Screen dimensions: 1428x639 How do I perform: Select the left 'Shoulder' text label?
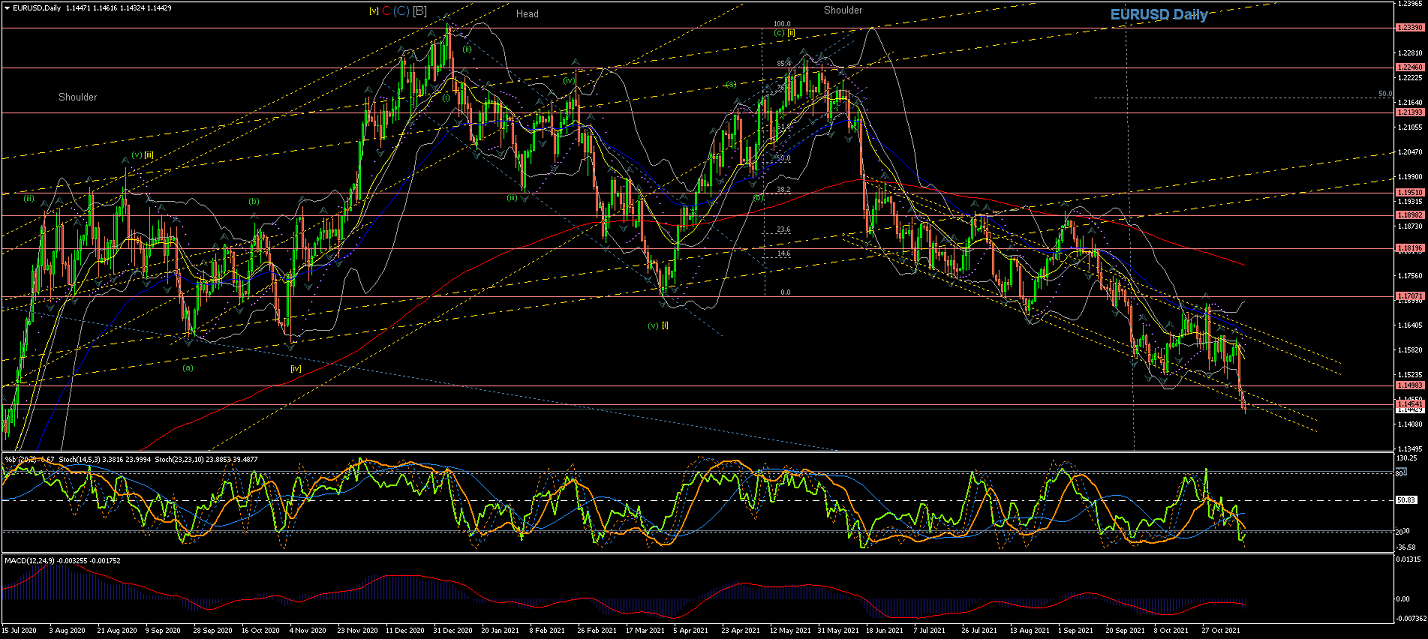tap(77, 97)
